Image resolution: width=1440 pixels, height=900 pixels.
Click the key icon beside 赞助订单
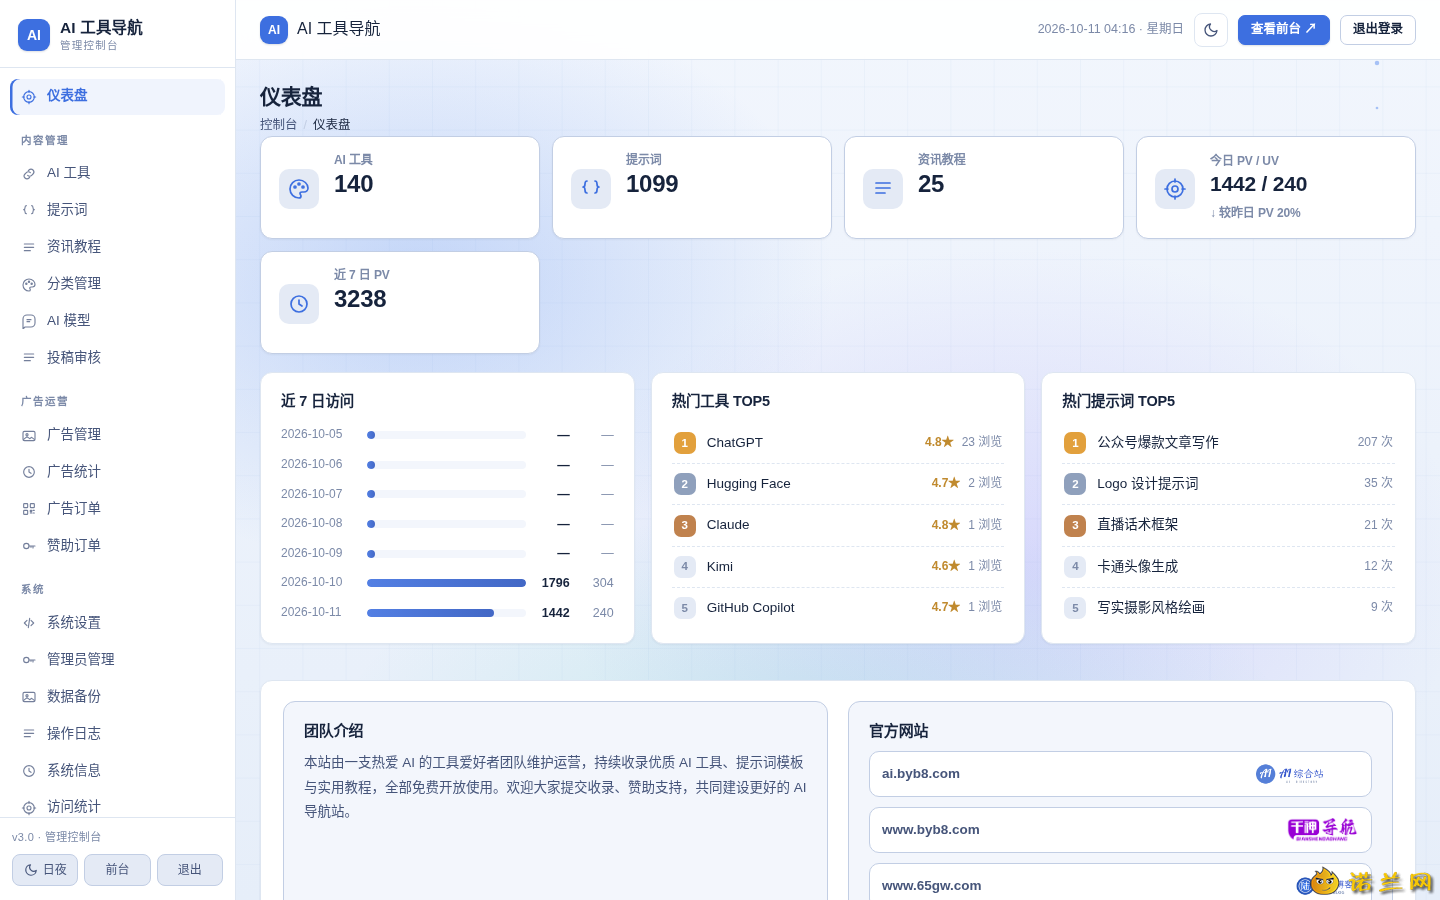29,546
